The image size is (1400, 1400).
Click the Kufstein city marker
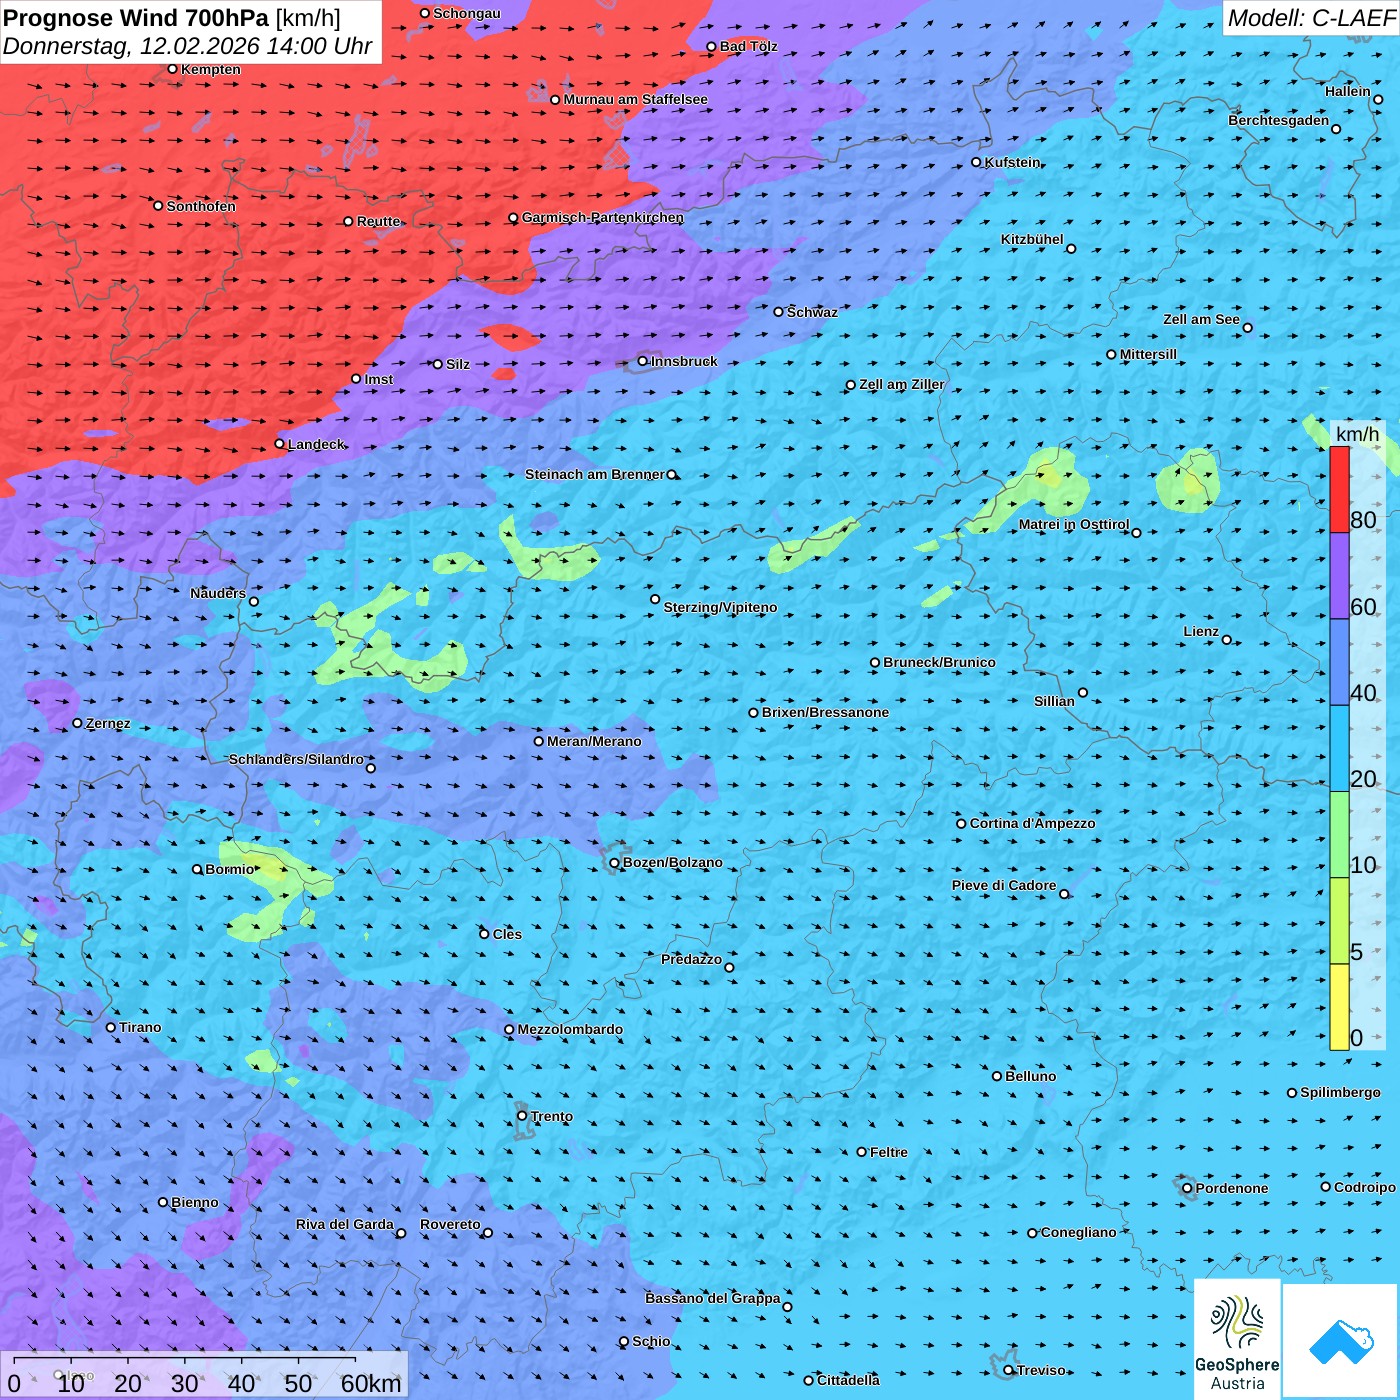coord(976,162)
